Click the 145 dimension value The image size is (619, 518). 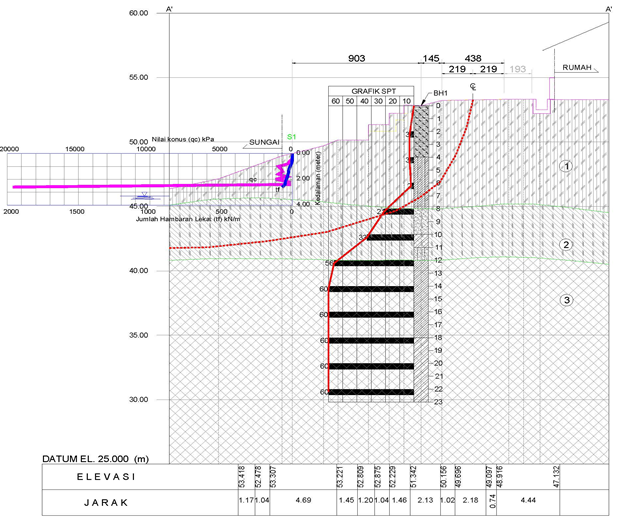431,60
